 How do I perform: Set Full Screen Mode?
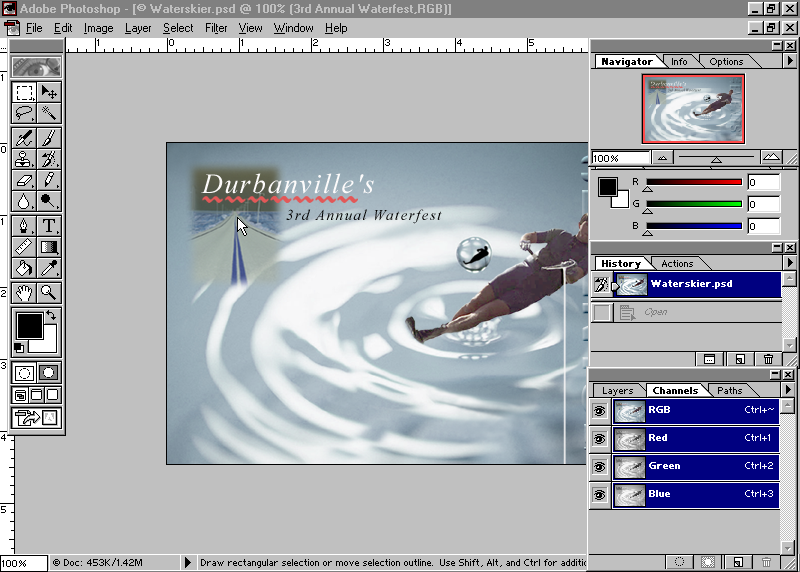point(53,395)
